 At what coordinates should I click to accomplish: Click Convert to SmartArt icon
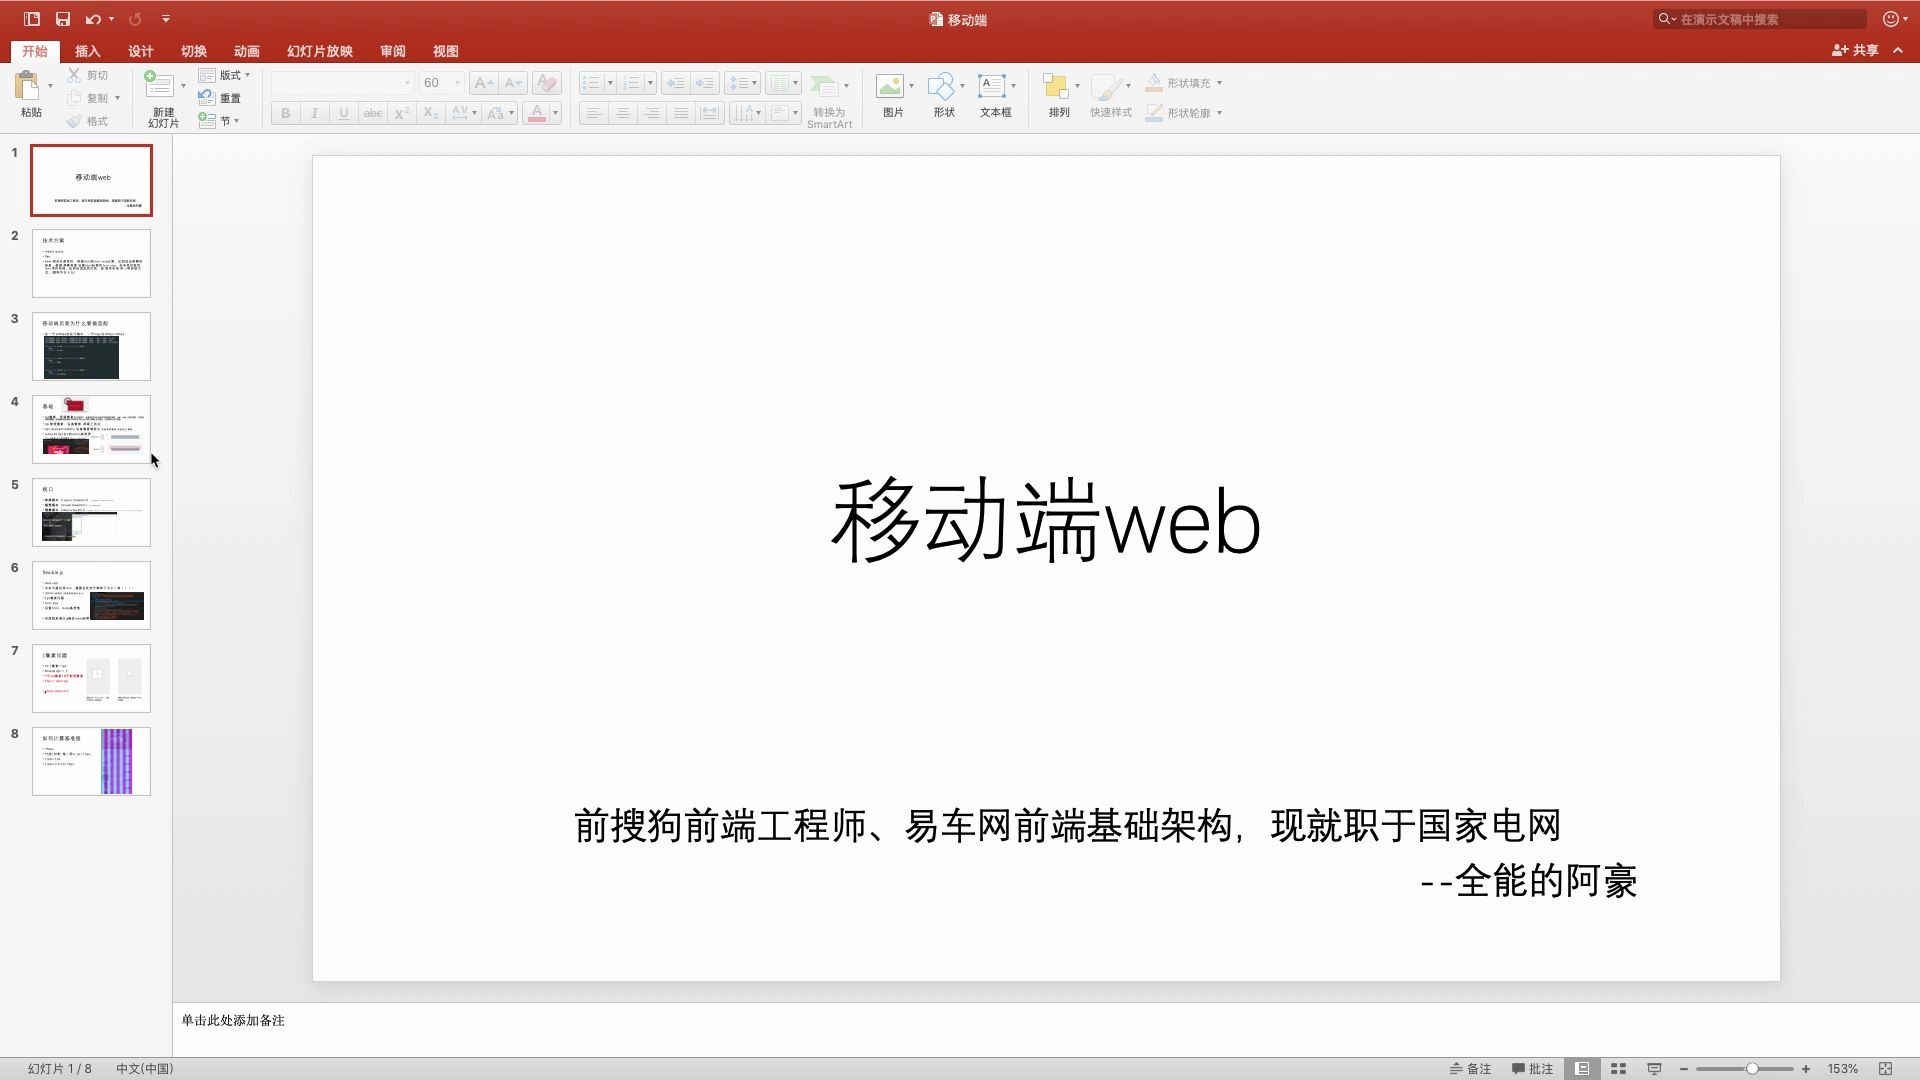pos(824,86)
